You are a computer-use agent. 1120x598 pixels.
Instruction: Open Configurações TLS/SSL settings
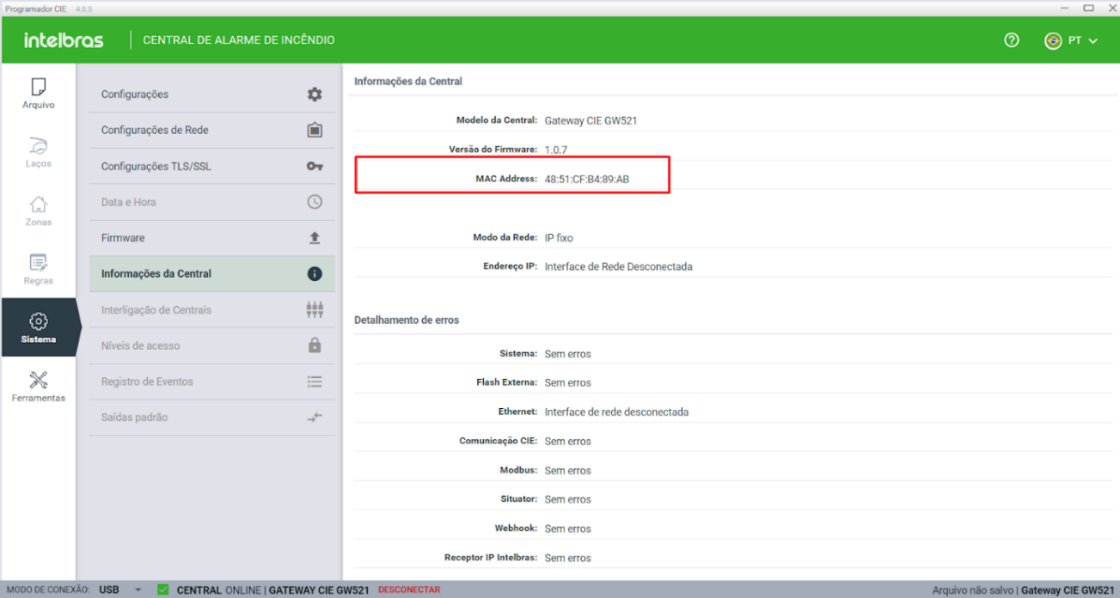coord(211,166)
